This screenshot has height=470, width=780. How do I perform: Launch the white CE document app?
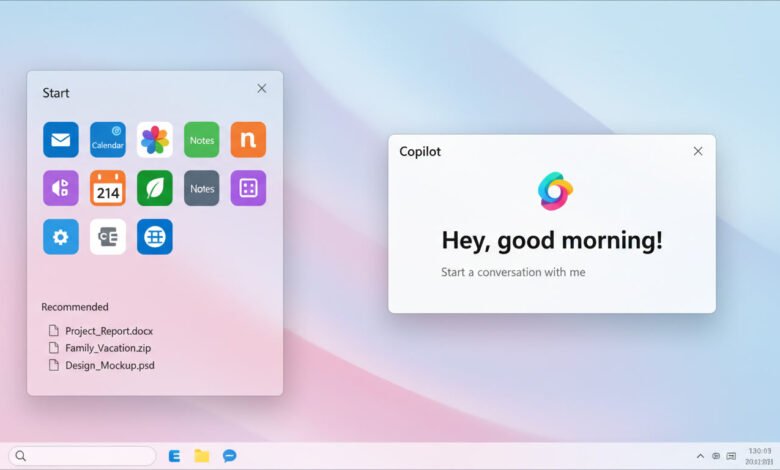point(107,237)
